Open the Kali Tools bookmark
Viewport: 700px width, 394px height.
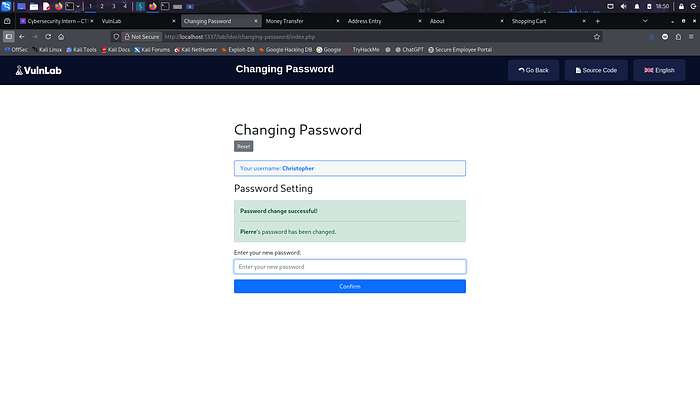pos(81,50)
